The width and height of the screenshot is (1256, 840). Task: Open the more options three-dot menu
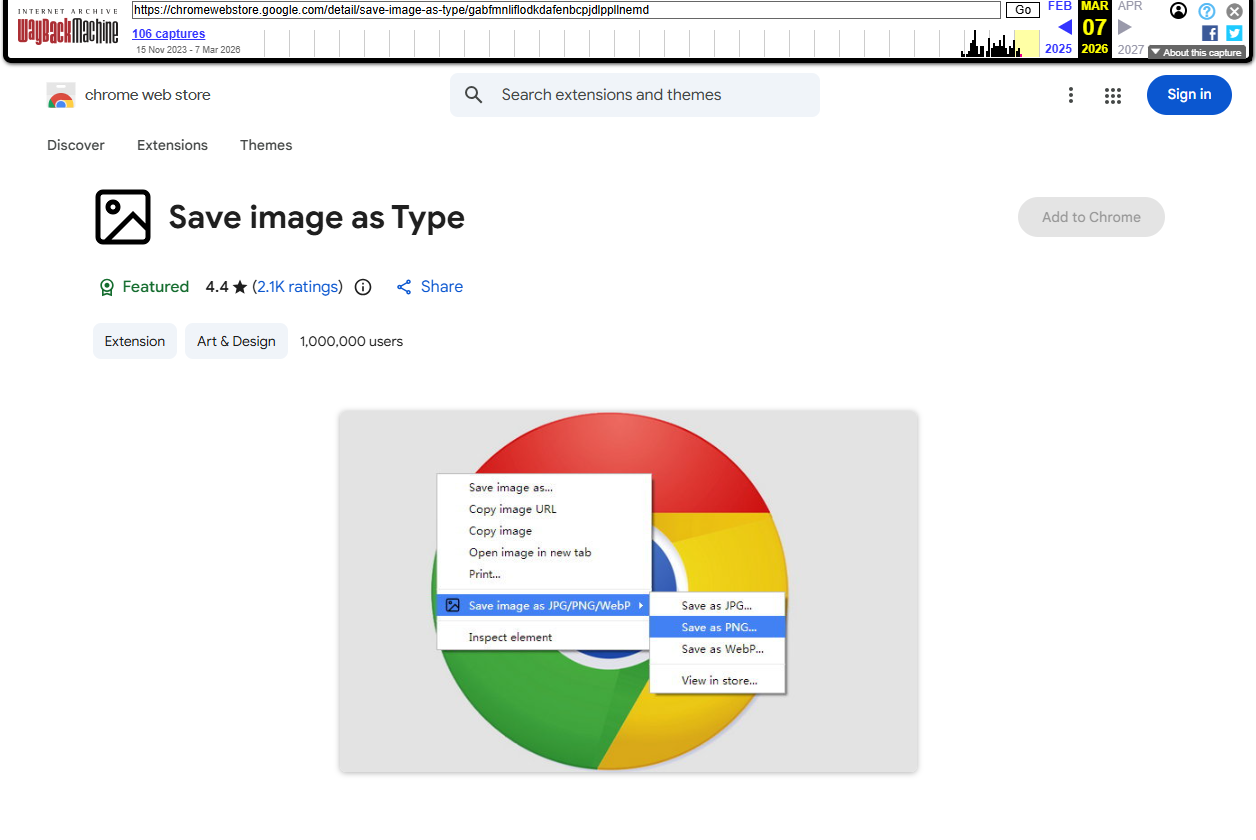(x=1071, y=95)
